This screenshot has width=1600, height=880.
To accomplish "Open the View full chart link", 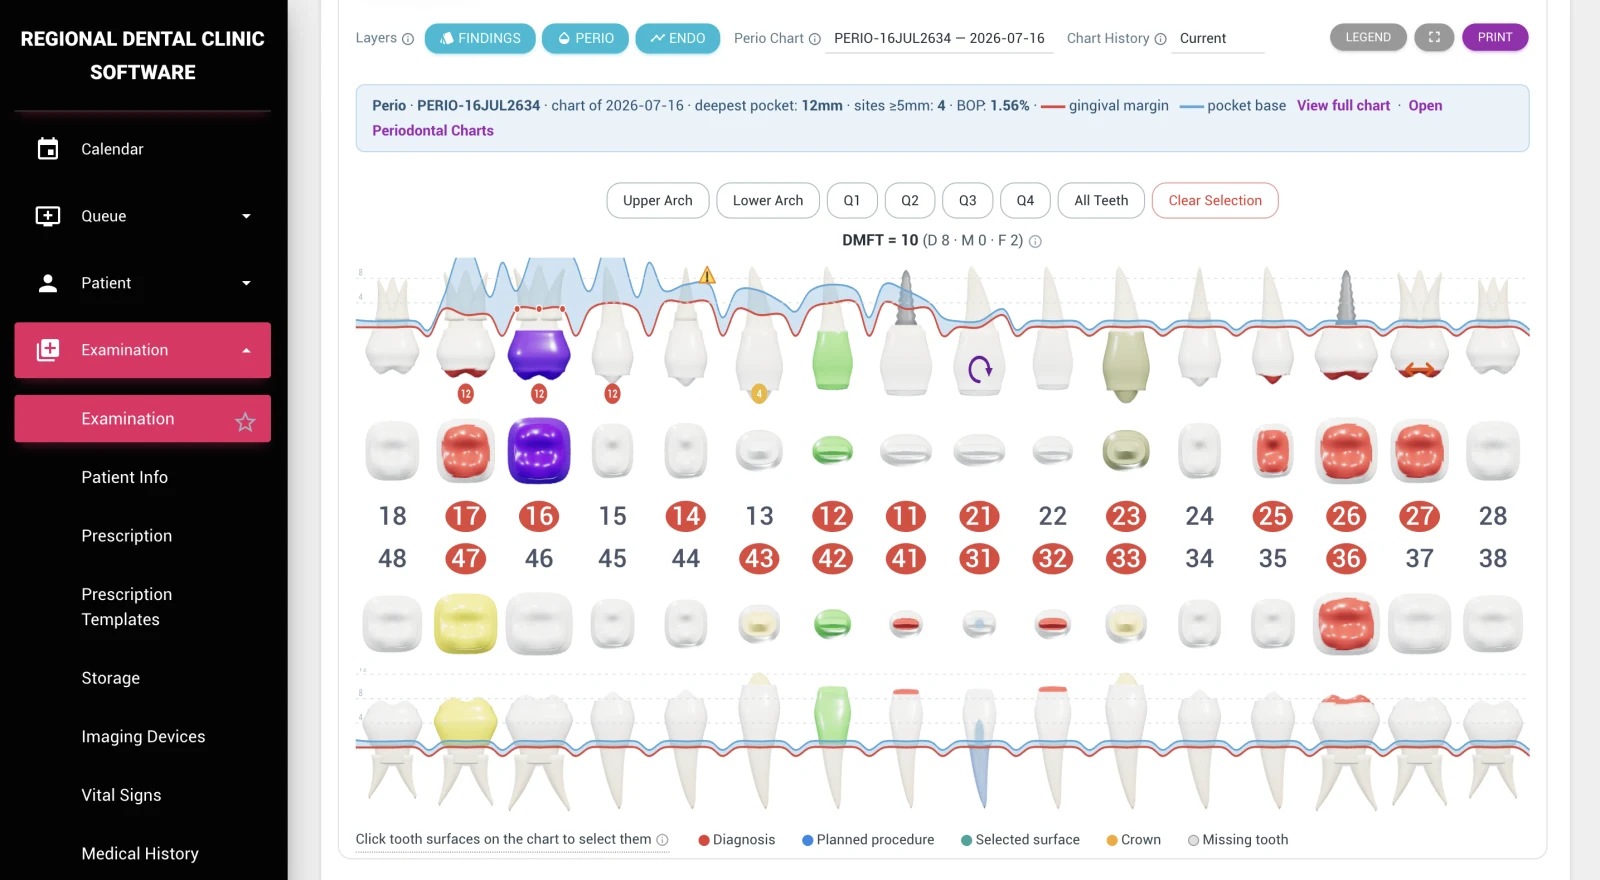I will [x=1343, y=105].
